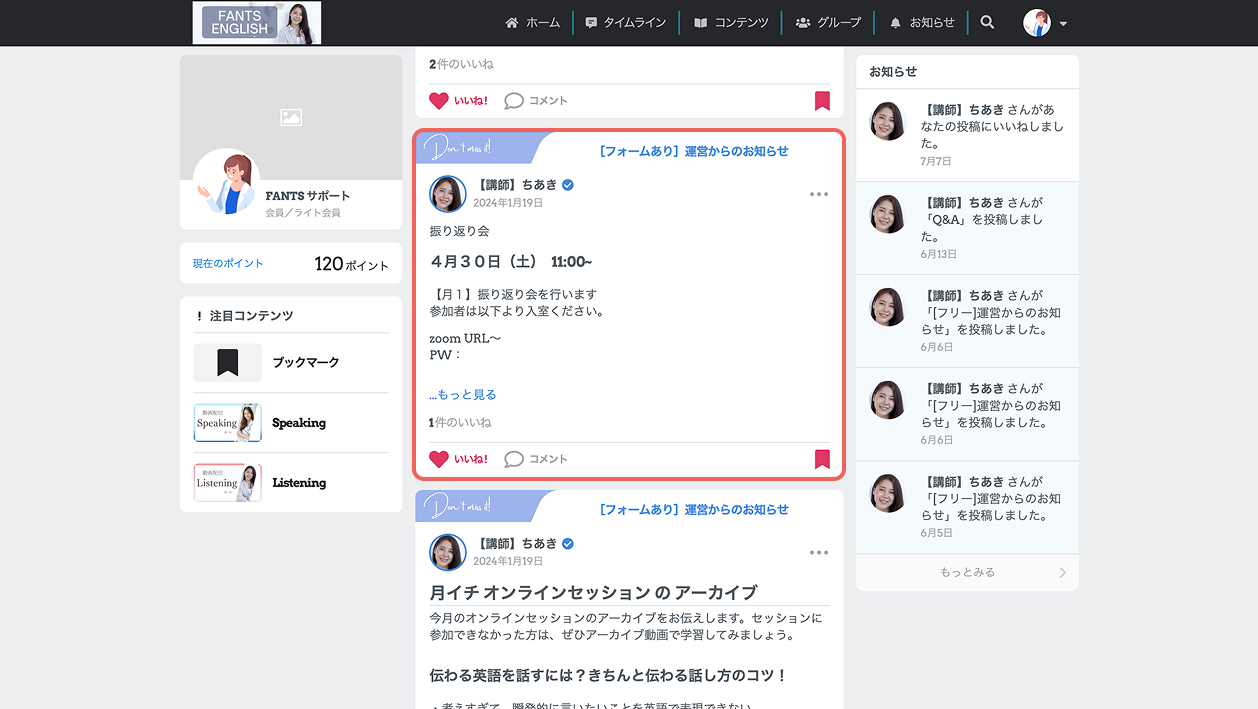Expand 振り返り会 post with もっと見る
Screen dimensions: 1258x709
tap(463, 394)
